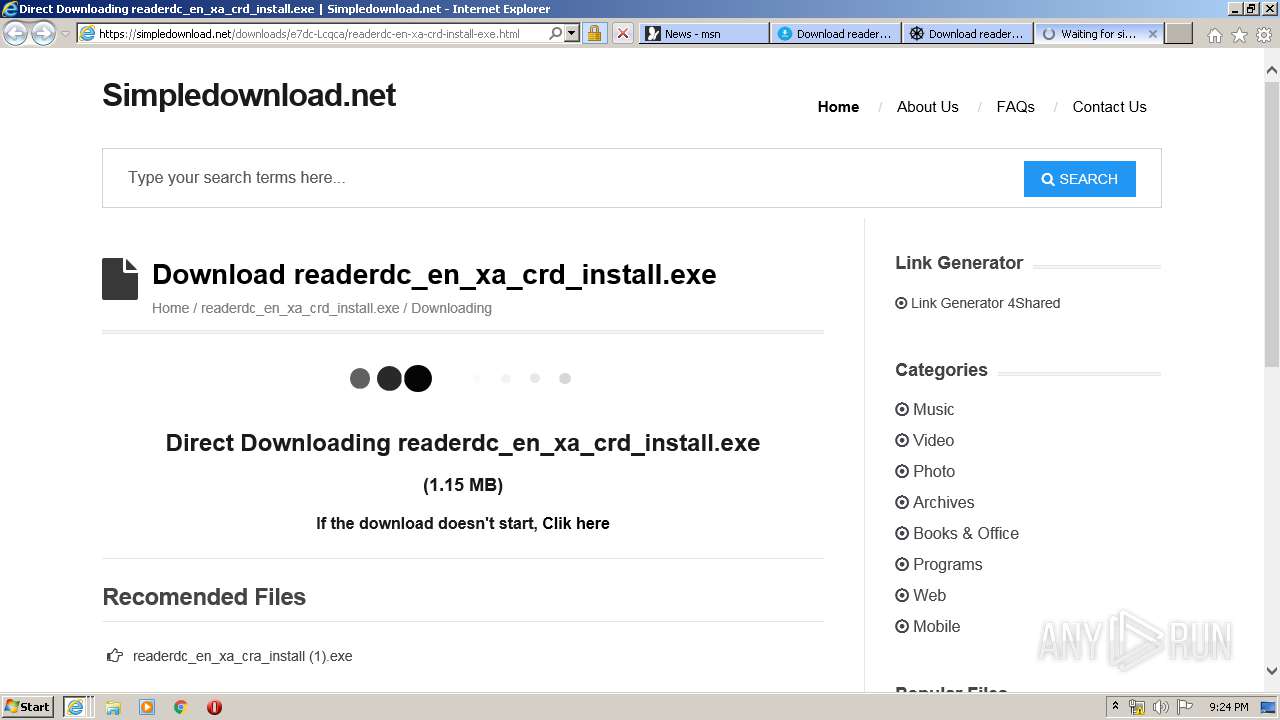The height and width of the screenshot is (720, 1280).
Task: Click the 9:24 PM taskbar clock
Action: [x=1228, y=707]
